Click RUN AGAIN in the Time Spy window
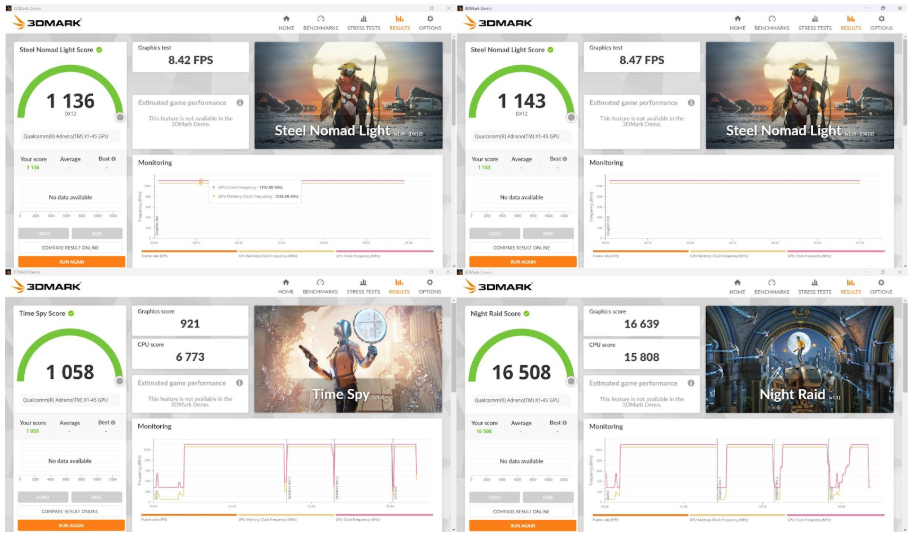Viewport: 918px width, 538px height. [x=71, y=526]
